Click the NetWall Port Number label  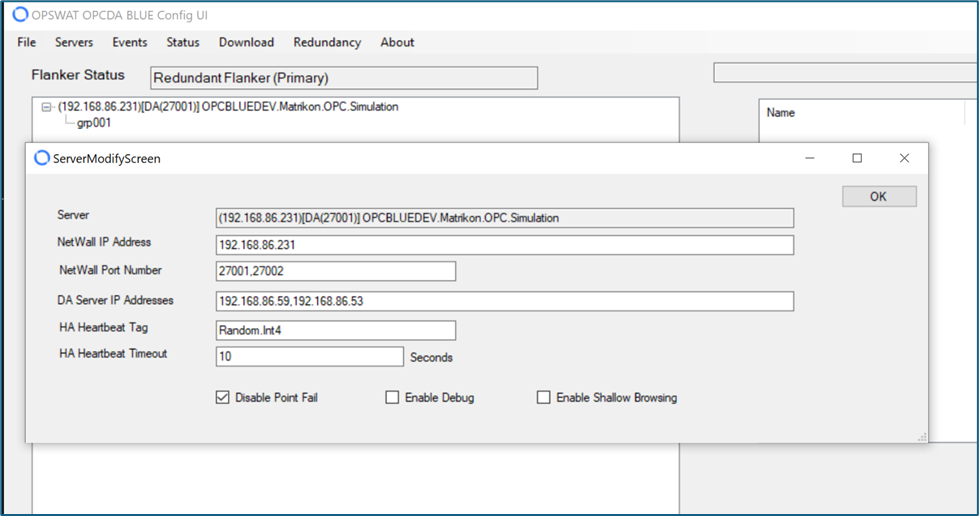111,270
